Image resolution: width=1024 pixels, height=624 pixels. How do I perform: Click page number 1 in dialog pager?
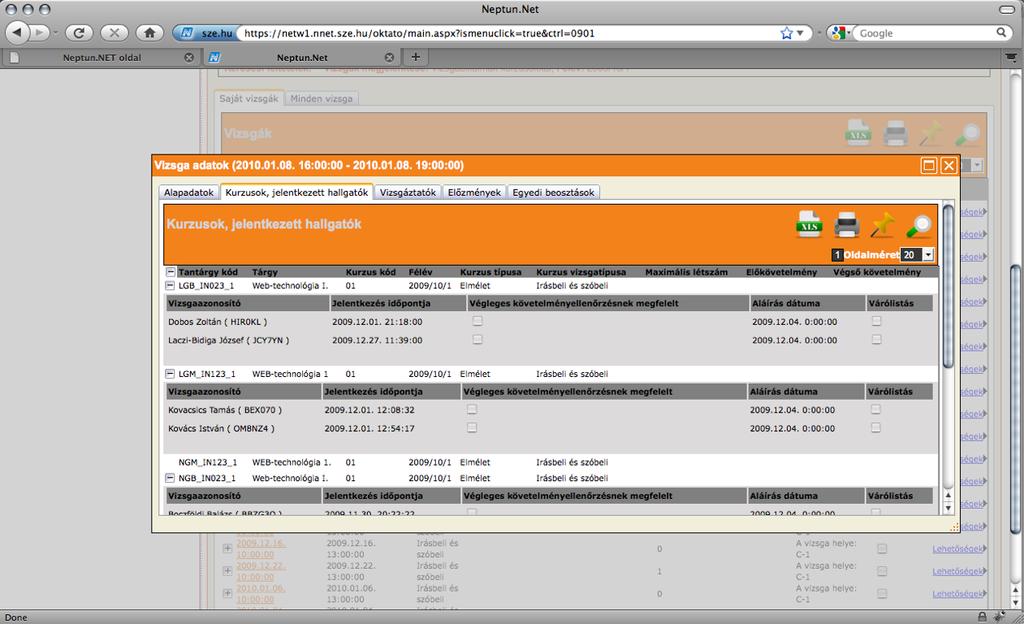(x=837, y=255)
